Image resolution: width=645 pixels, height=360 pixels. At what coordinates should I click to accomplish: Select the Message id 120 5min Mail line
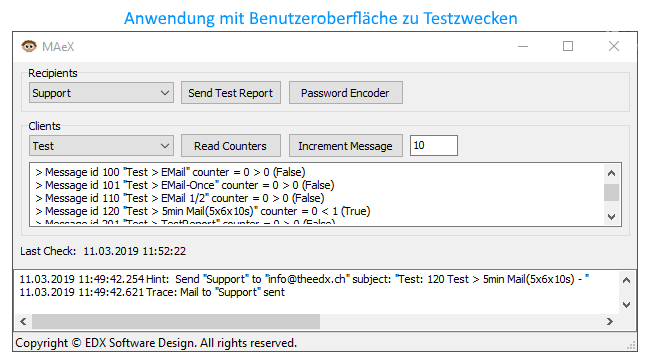[203, 211]
